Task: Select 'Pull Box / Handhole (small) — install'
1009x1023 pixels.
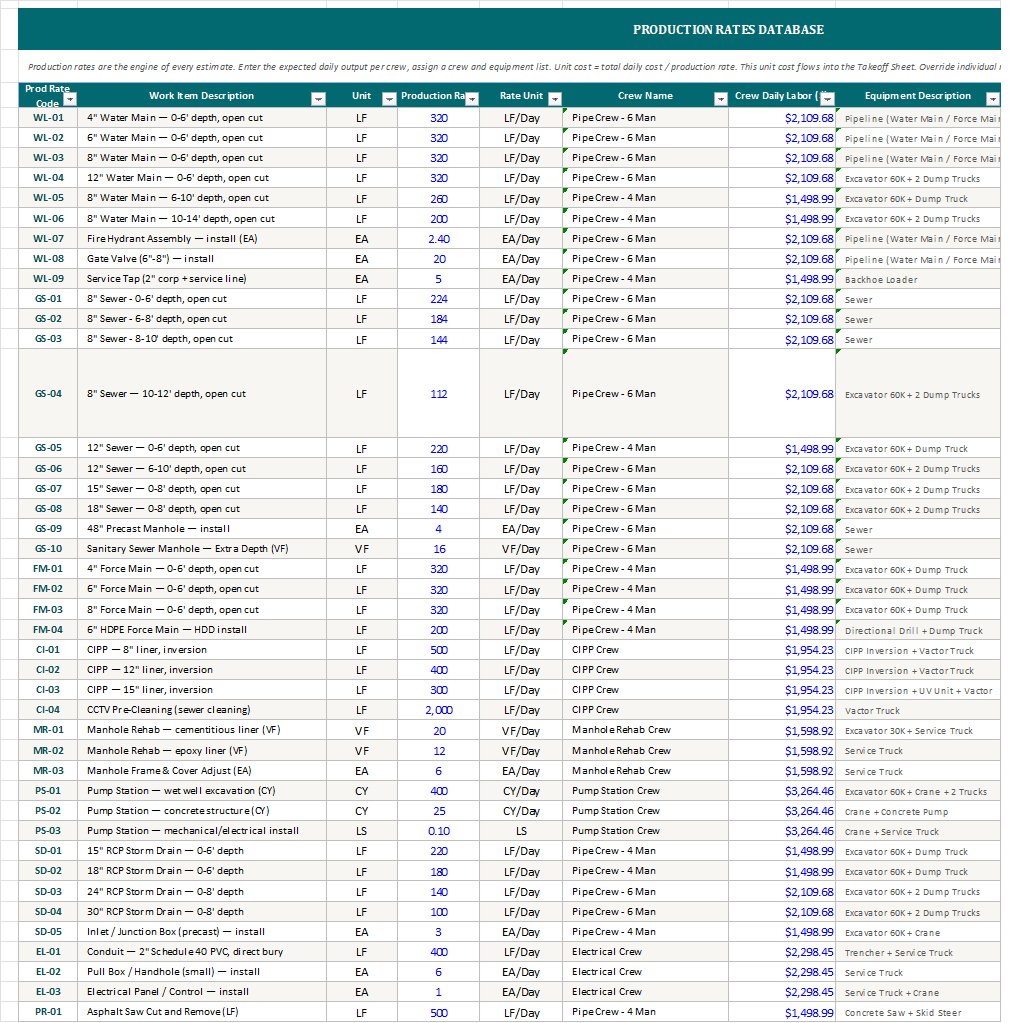Action: (x=202, y=971)
